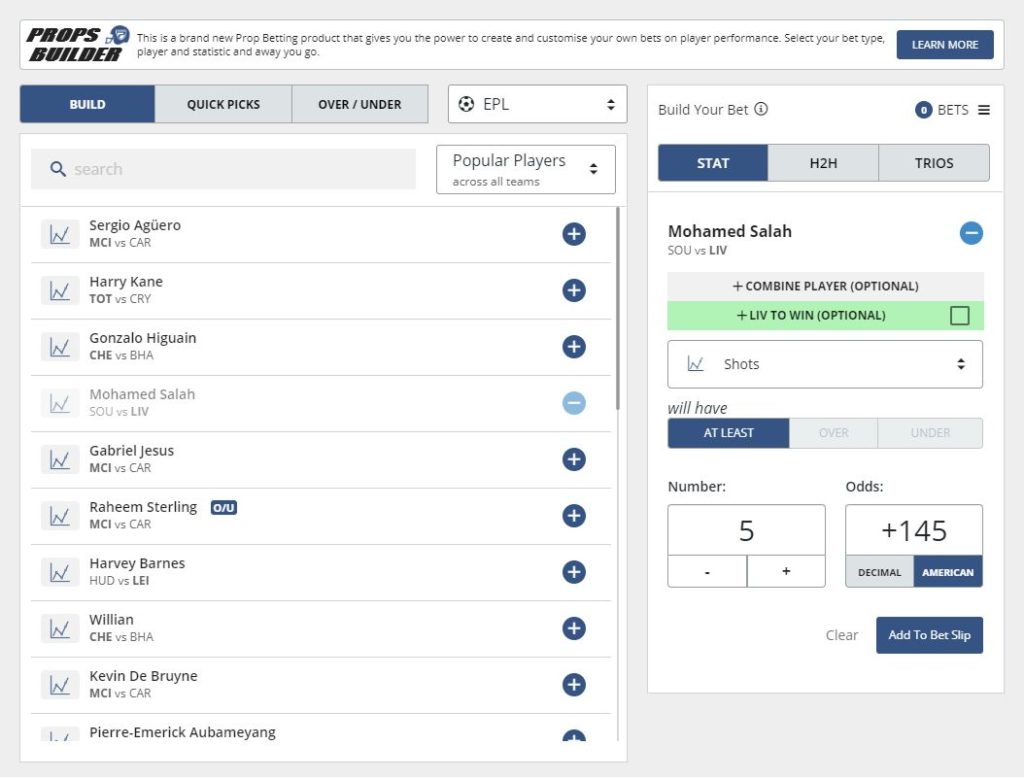Open stats chart for Harry Kane
The height and width of the screenshot is (779, 1024).
59,291
